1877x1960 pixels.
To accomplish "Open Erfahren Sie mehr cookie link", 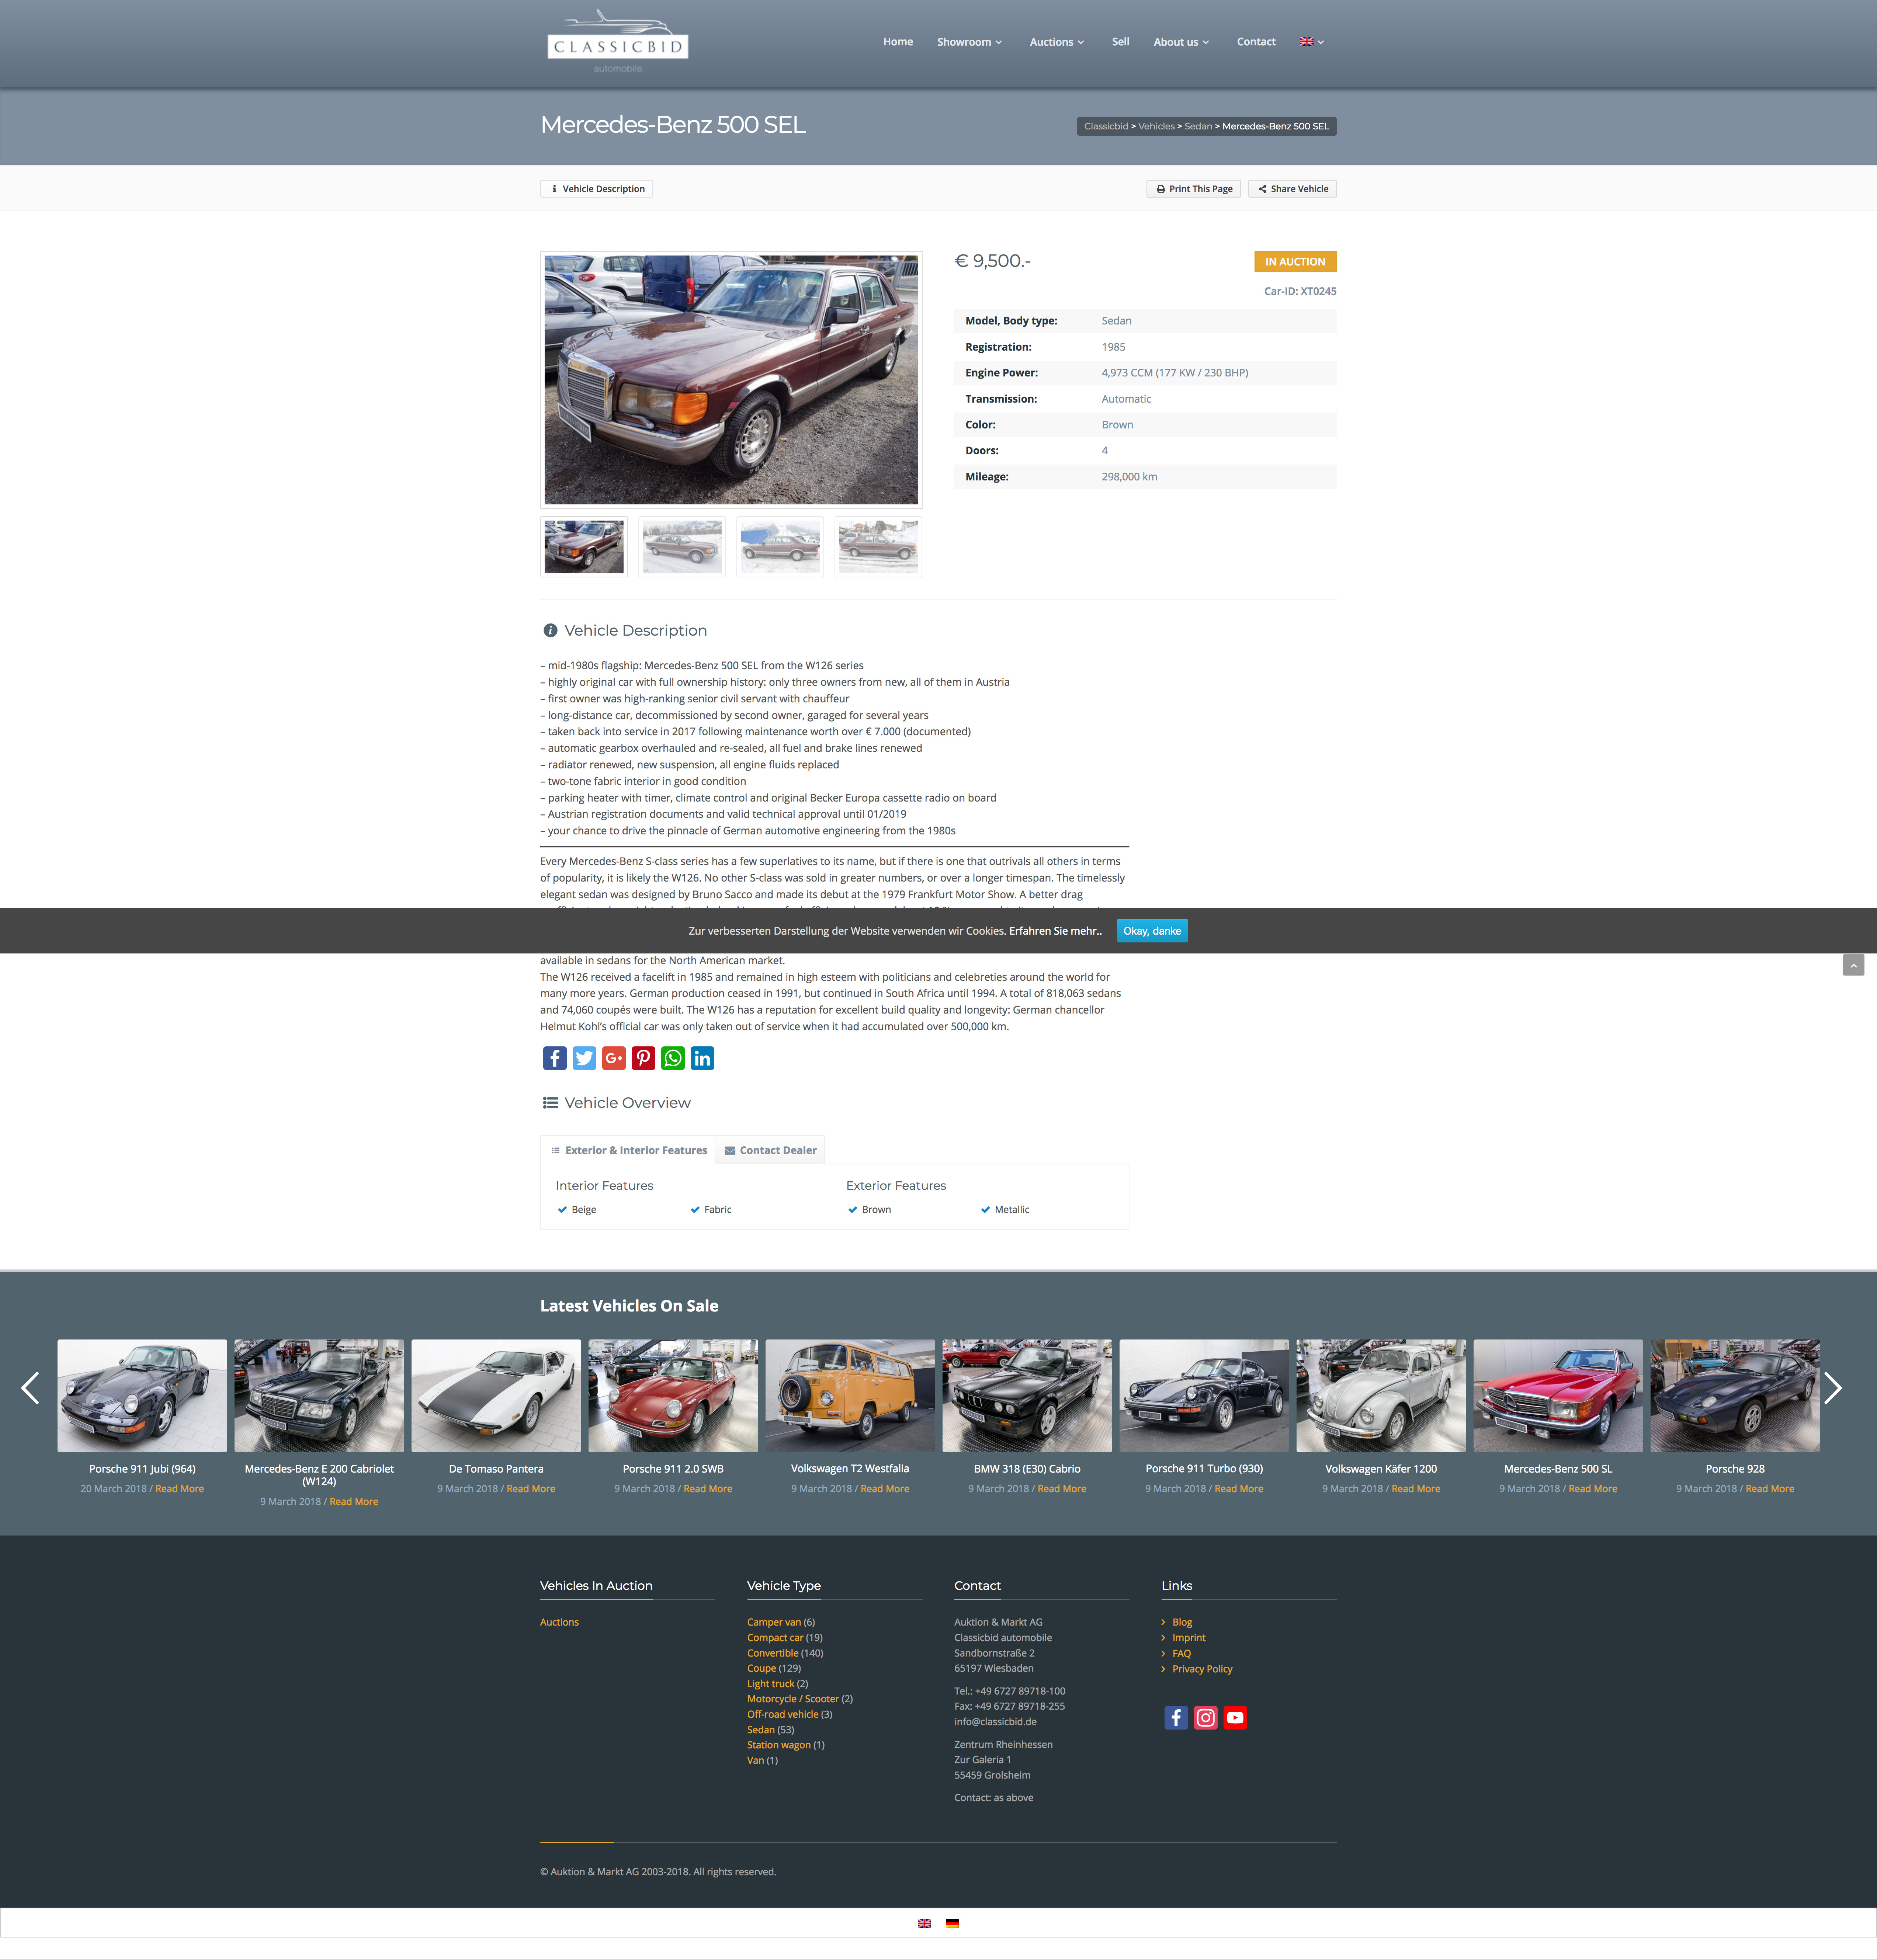I will 1055,931.
